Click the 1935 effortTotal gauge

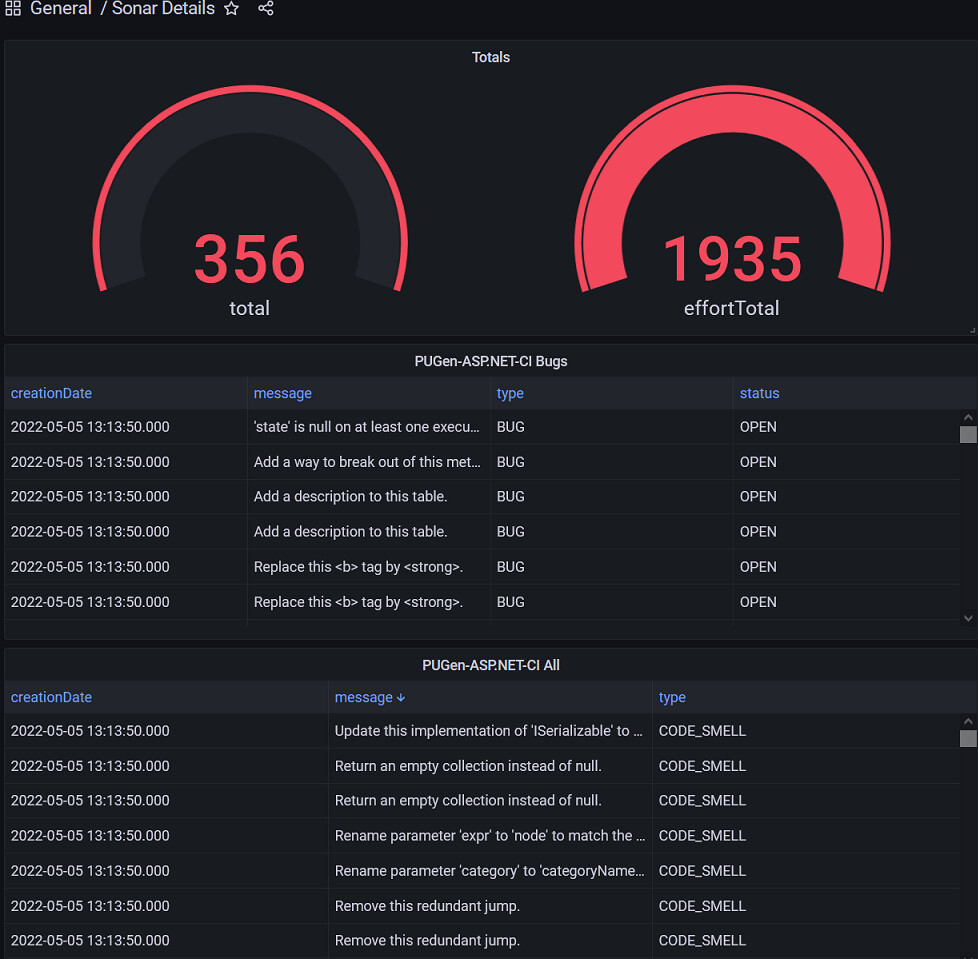[x=731, y=258]
